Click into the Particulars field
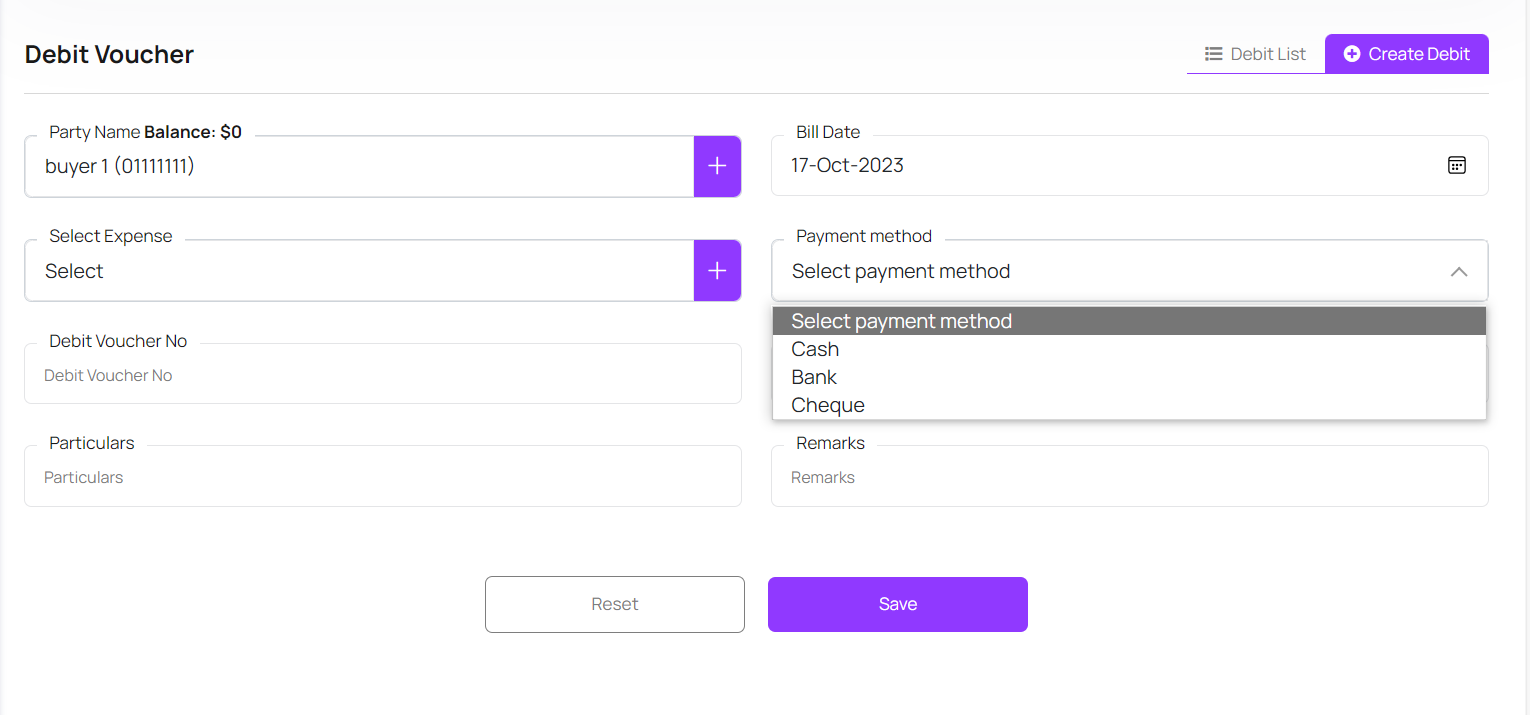Viewport: 1530px width, 715px height. 382,477
